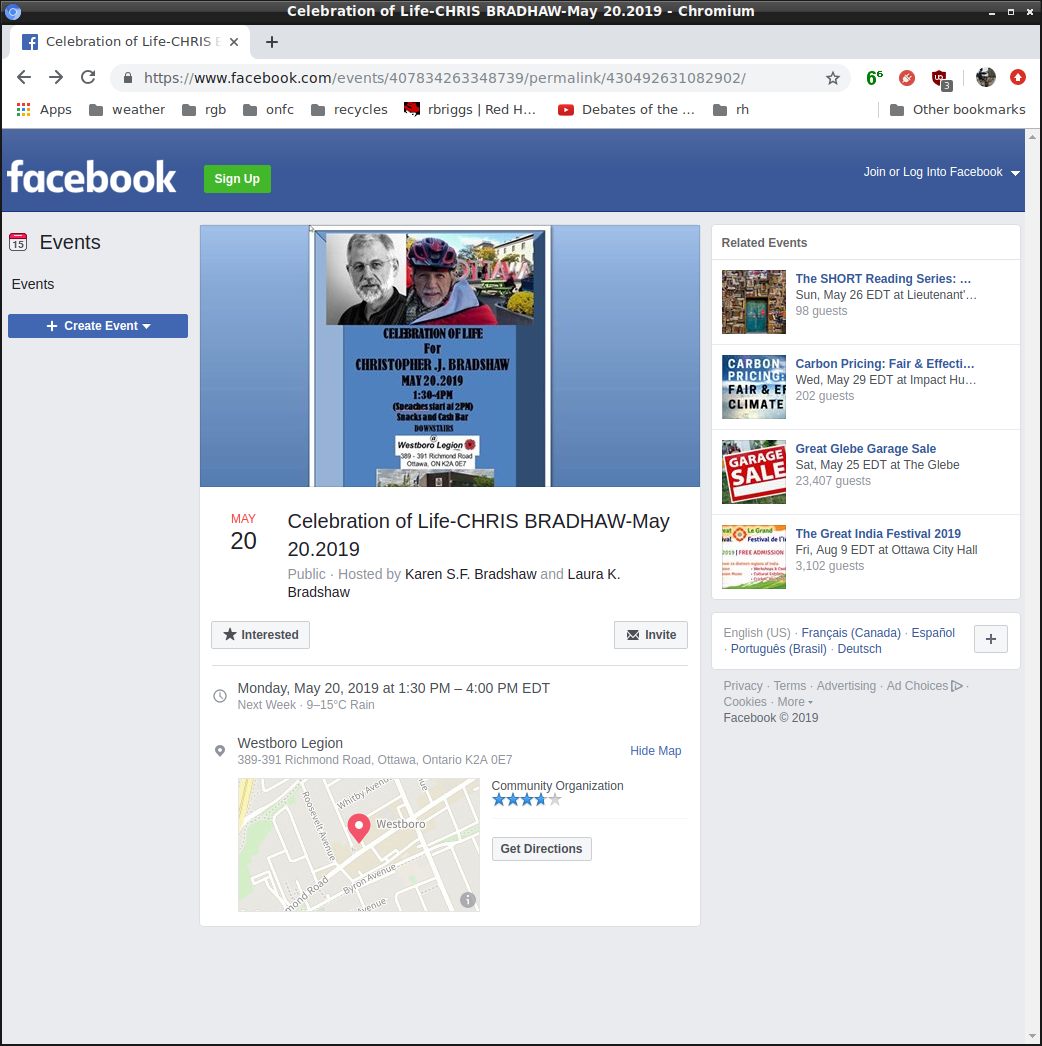The image size is (1042, 1046).
Task: Open The SHORT Reading Series event
Action: 883,279
